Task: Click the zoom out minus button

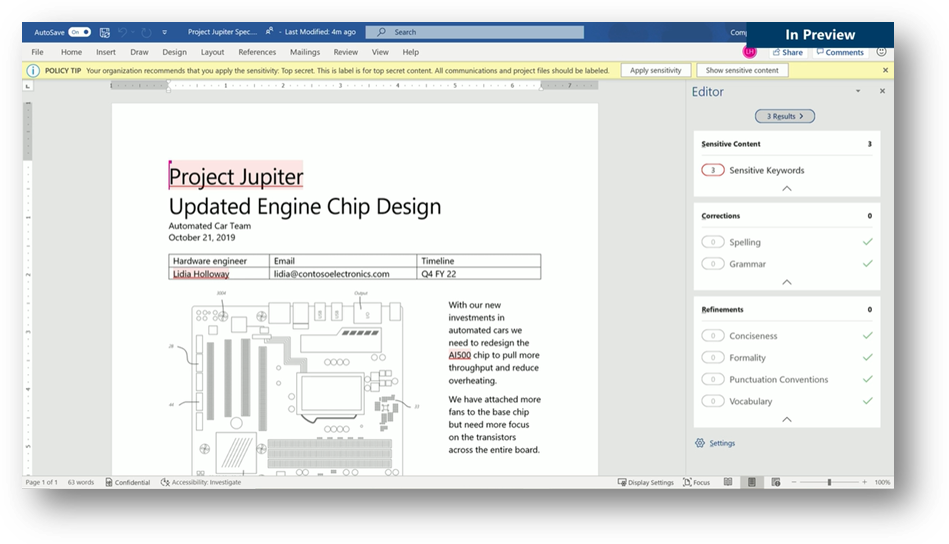Action: coord(794,482)
